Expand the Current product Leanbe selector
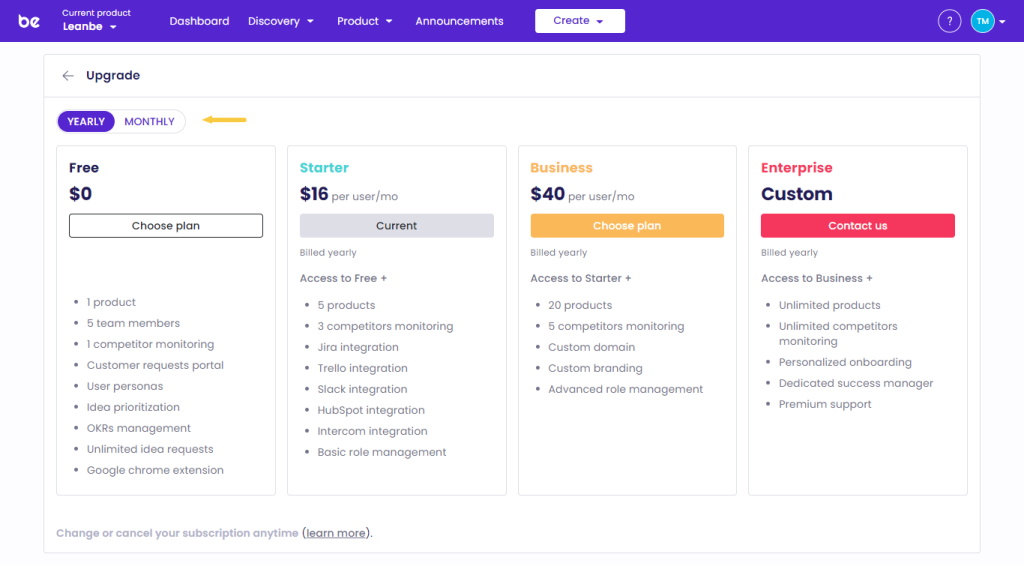The height and width of the screenshot is (566, 1024). pyautogui.click(x=90, y=27)
